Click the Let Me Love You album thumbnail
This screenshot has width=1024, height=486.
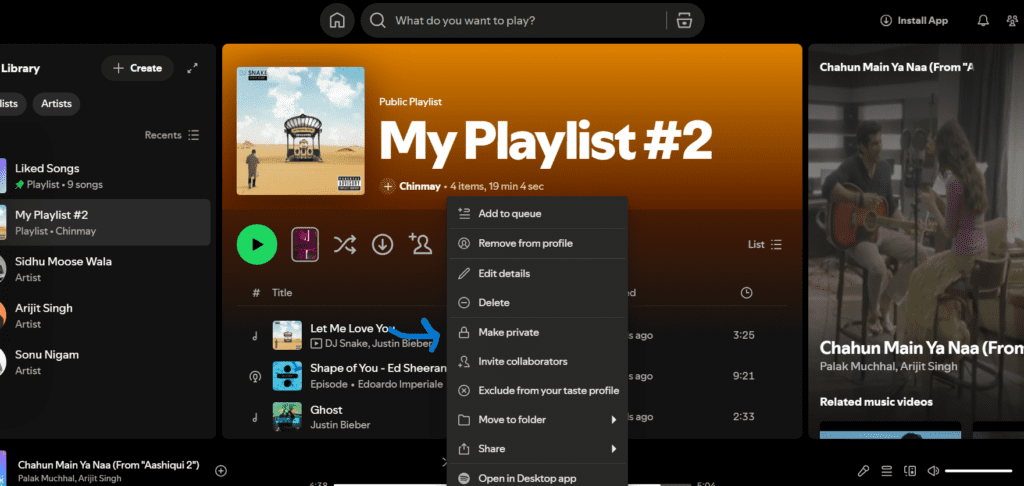pyautogui.click(x=287, y=335)
